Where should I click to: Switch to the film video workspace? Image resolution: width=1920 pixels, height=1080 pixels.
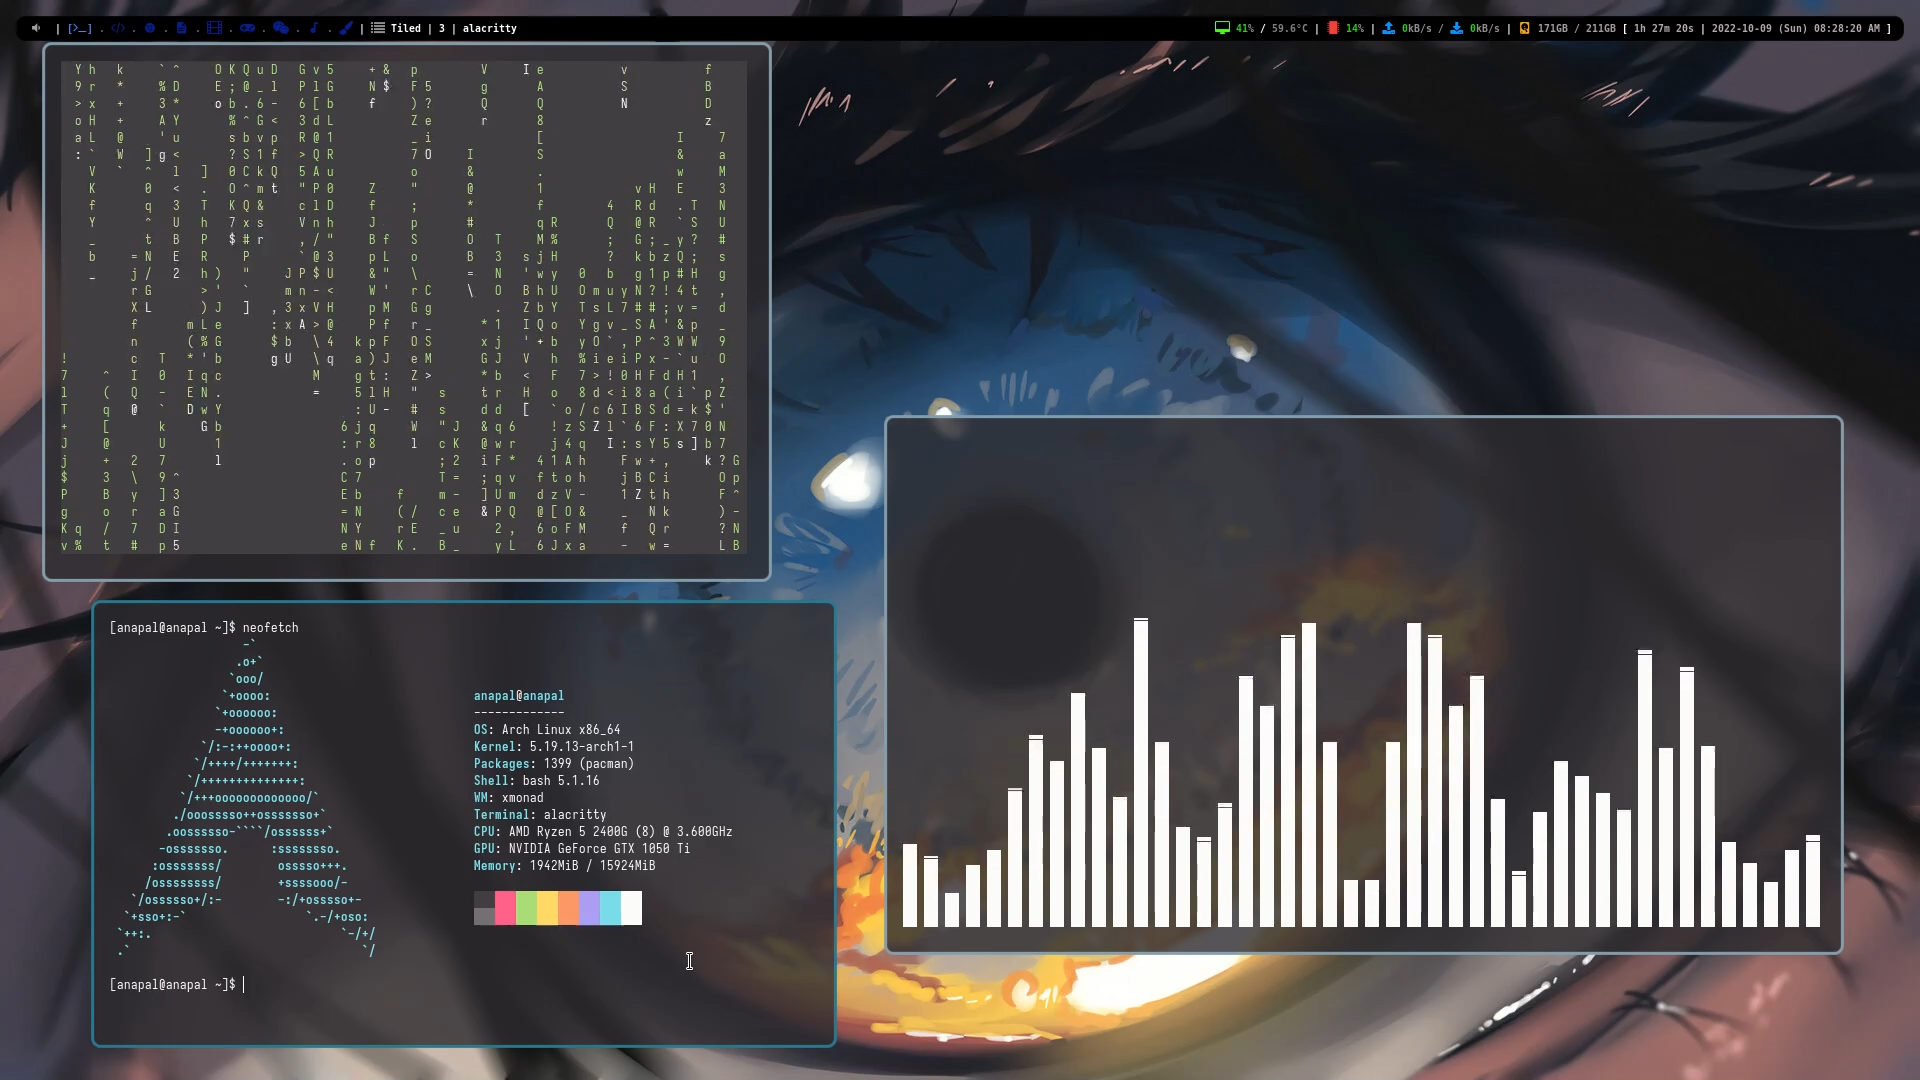(214, 28)
